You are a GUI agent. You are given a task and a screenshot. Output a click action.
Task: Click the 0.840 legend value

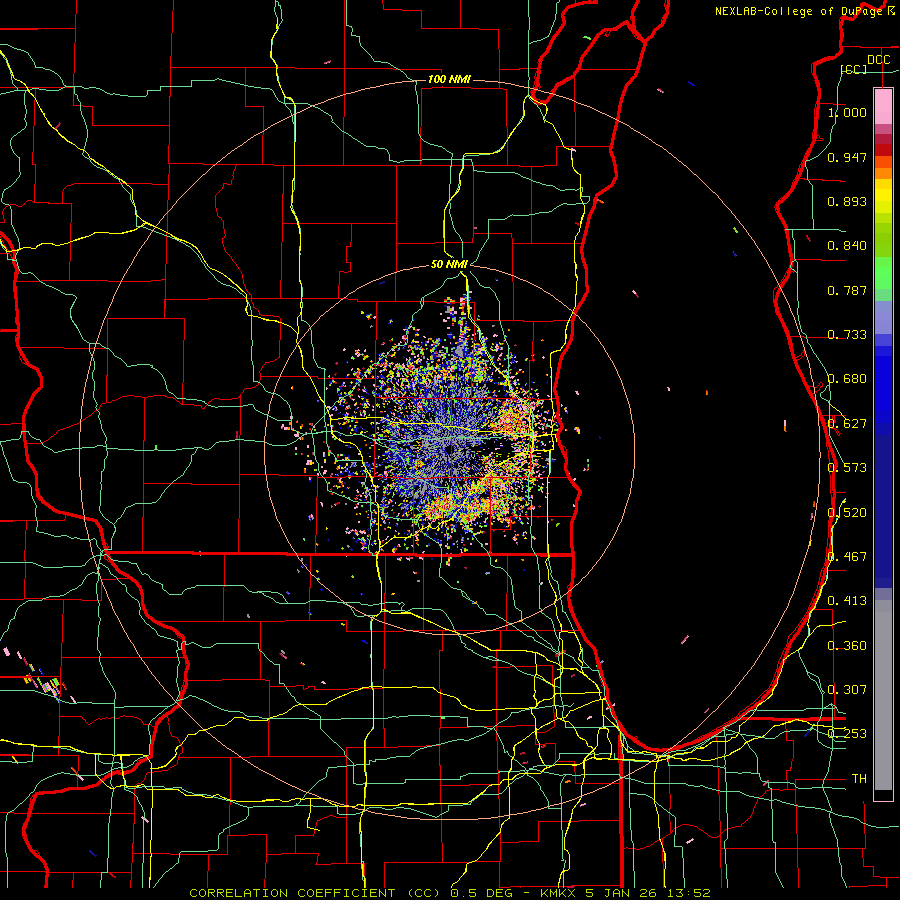point(847,246)
